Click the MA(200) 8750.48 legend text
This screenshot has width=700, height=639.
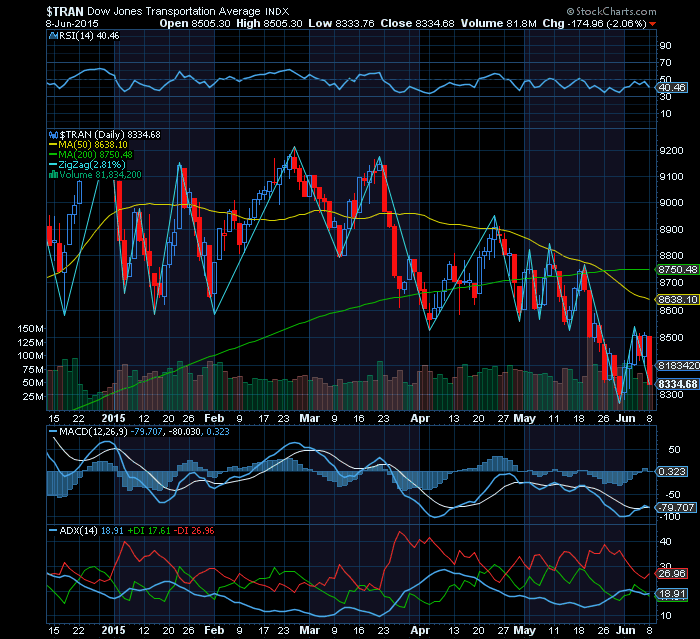[x=96, y=155]
